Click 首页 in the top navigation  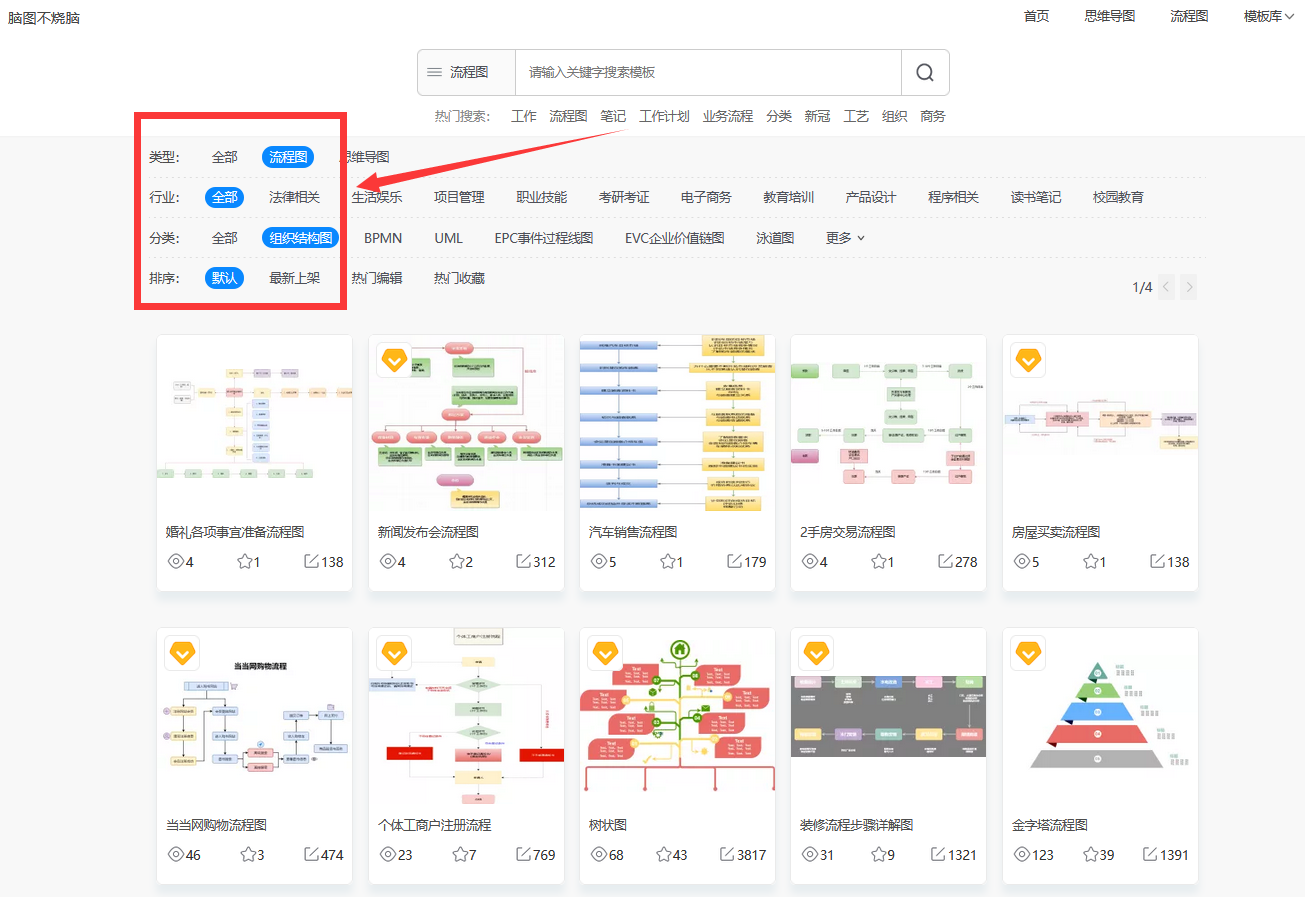(x=1036, y=16)
